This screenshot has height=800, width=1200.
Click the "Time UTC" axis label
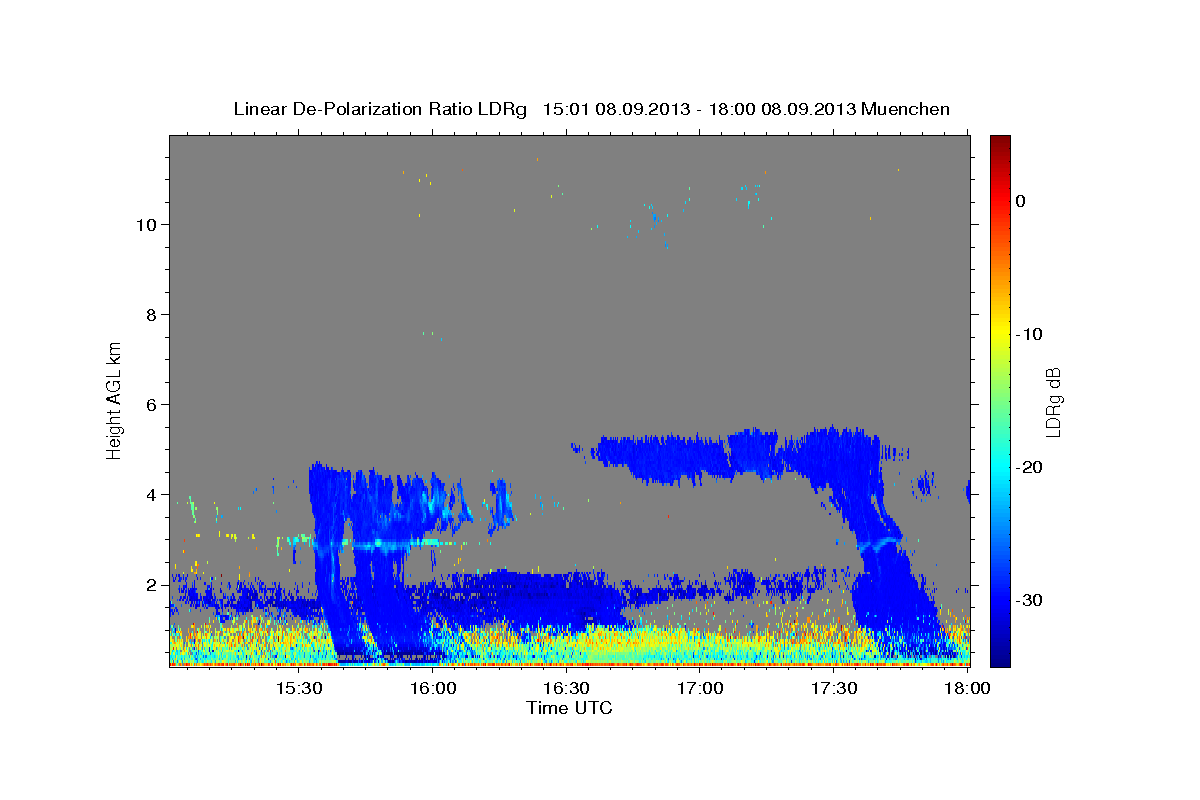(569, 708)
